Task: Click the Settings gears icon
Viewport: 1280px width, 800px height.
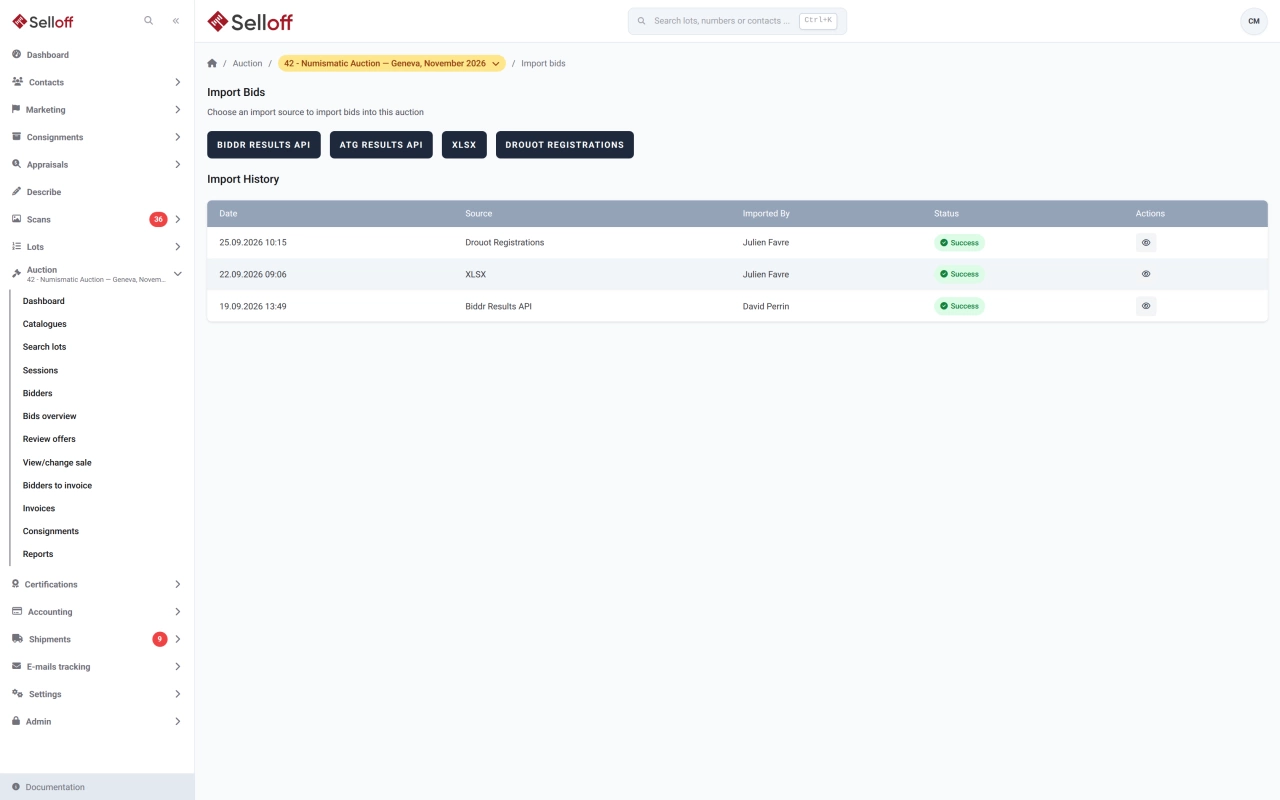Action: click(x=17, y=694)
